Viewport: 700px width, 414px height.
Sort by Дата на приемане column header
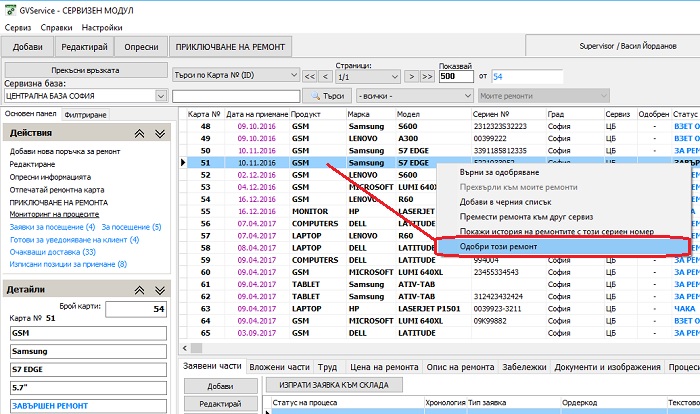[x=257, y=114]
